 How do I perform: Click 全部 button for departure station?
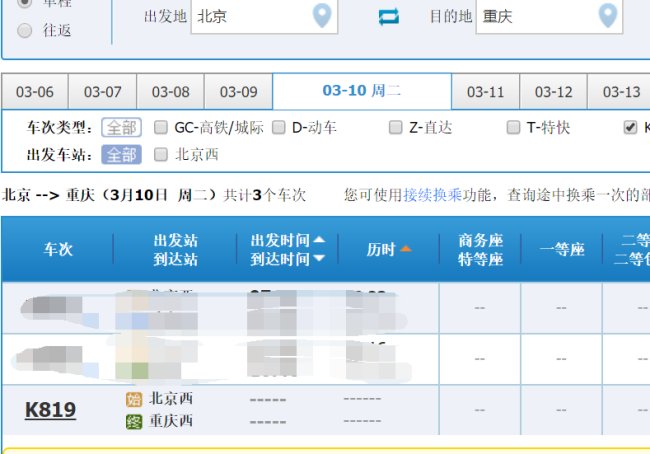click(x=121, y=155)
